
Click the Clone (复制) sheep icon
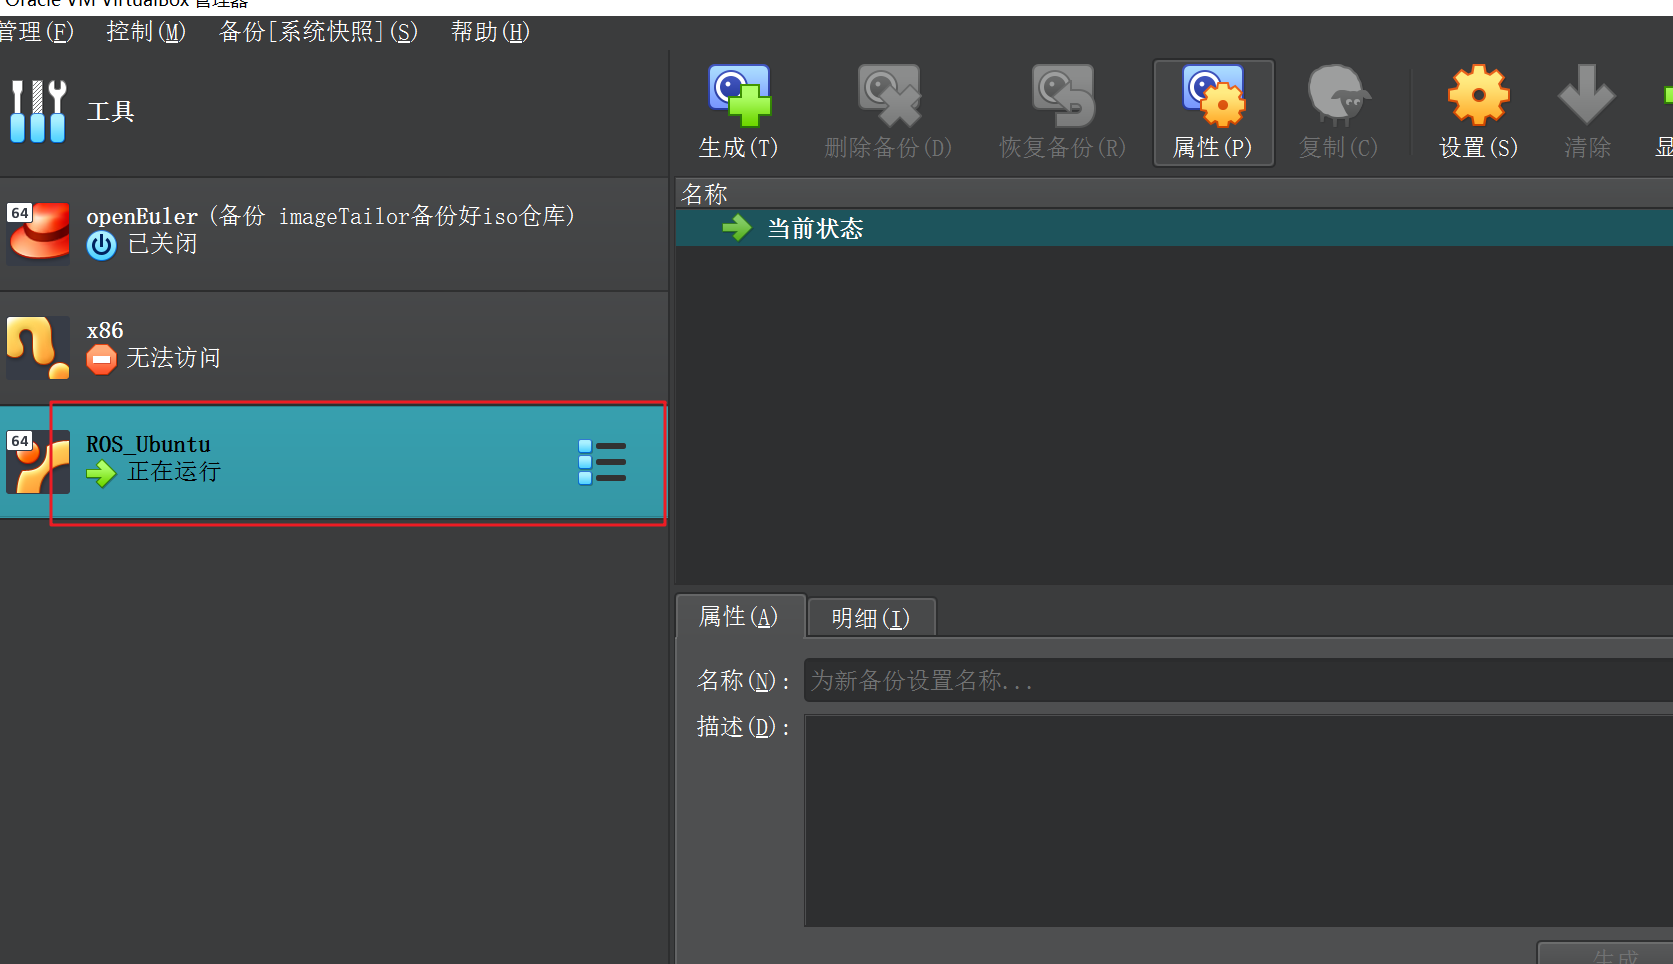coord(1338,98)
